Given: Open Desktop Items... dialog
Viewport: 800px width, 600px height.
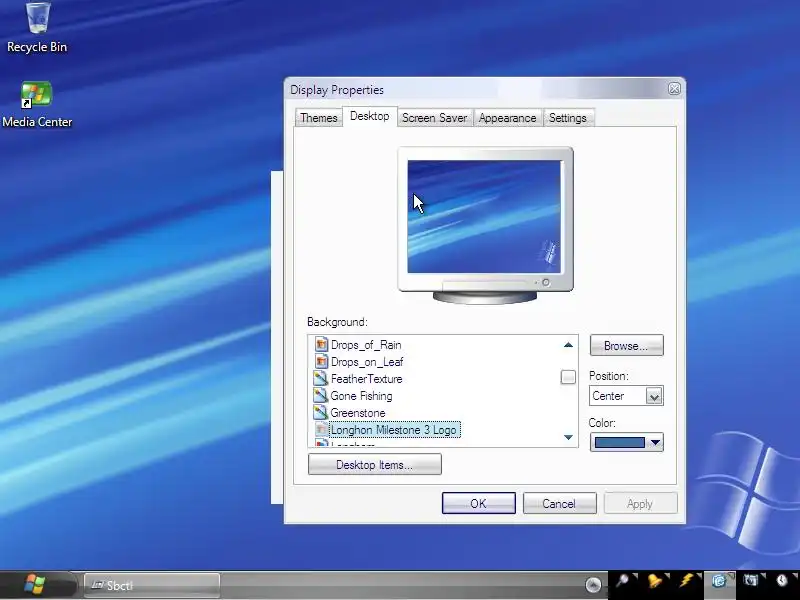Looking at the screenshot, I should click(x=375, y=464).
